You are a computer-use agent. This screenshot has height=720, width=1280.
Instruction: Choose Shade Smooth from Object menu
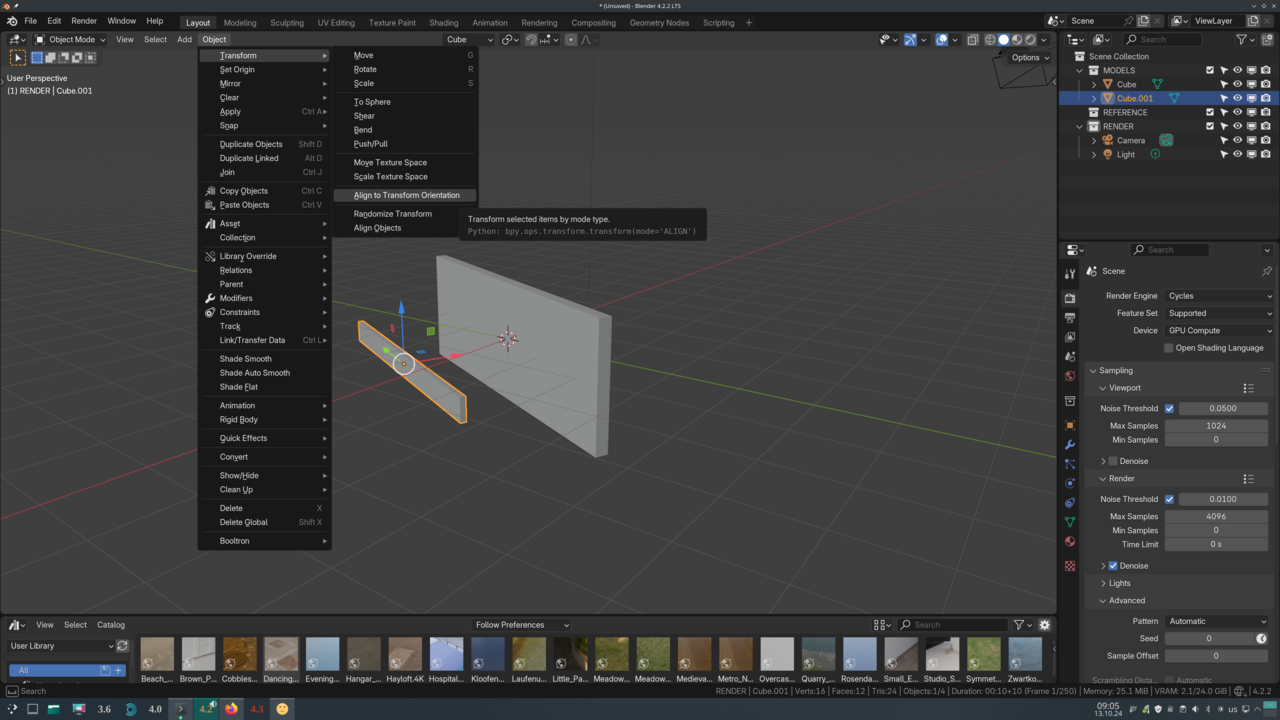(265, 359)
